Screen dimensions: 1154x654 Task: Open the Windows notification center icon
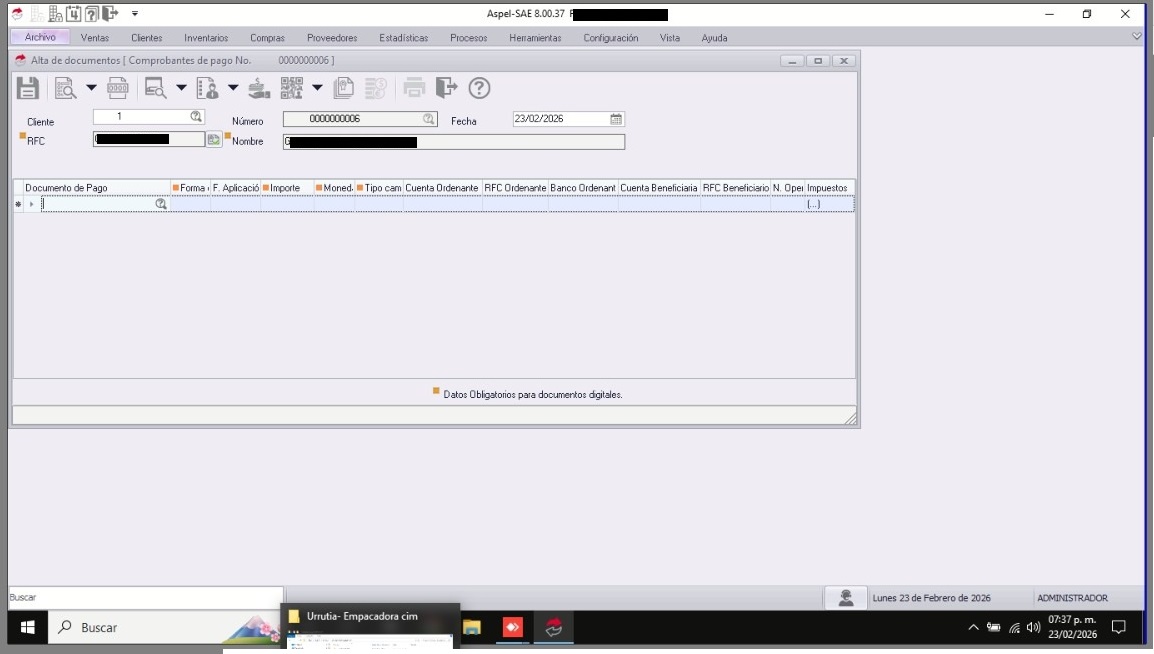click(x=1119, y=628)
